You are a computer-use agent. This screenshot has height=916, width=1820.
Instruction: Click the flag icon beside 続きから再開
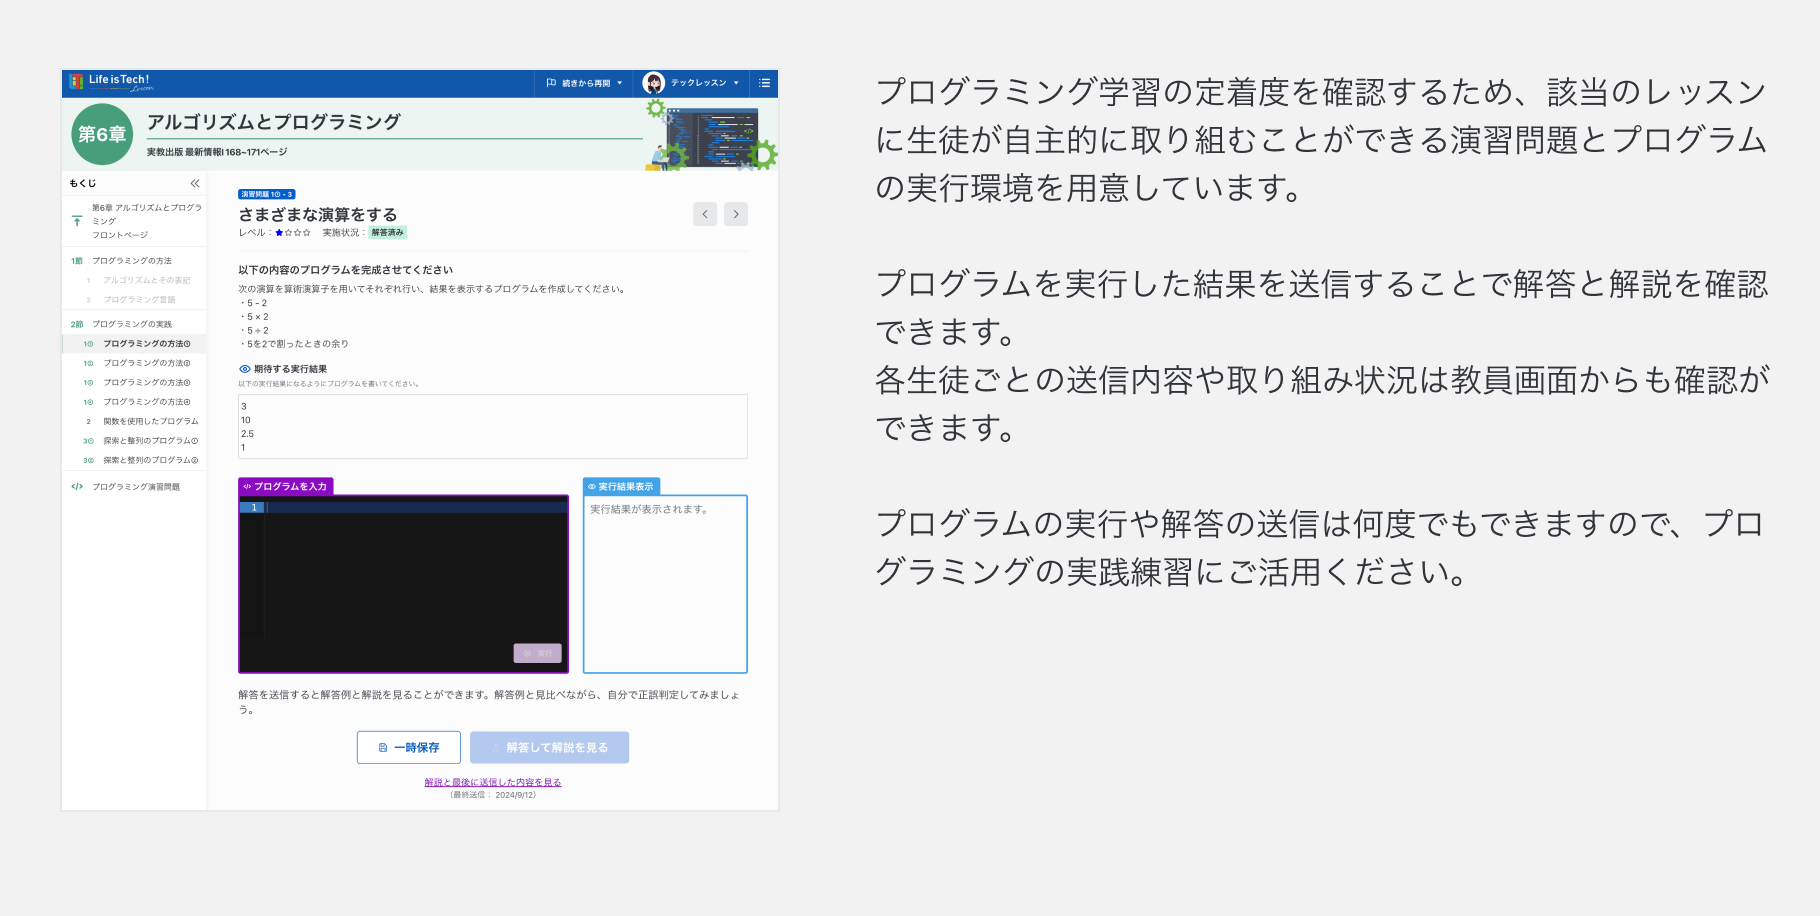(551, 83)
